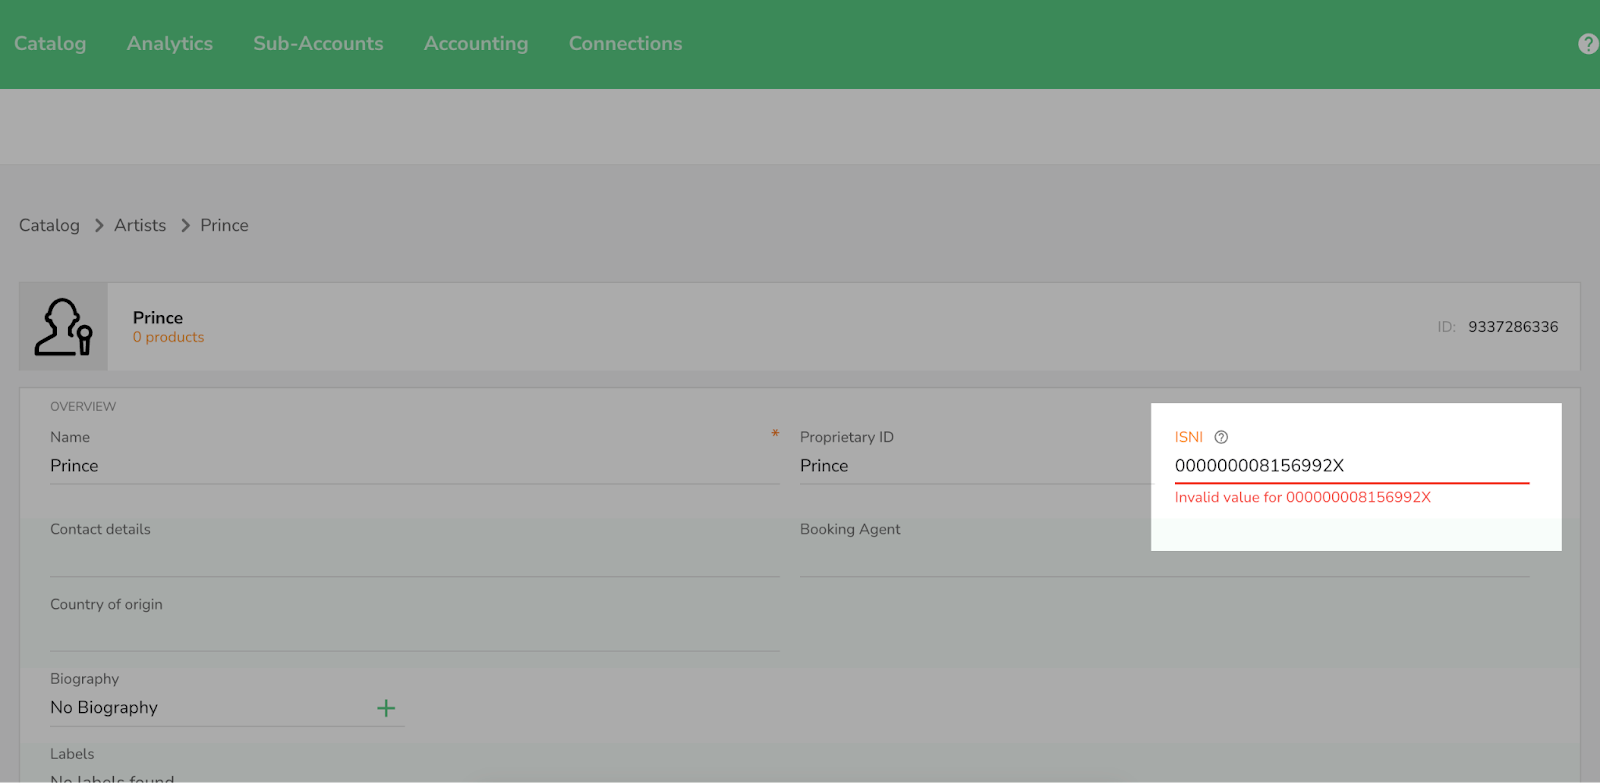
Task: Click the Prince breadcrumb item
Action: (224, 225)
